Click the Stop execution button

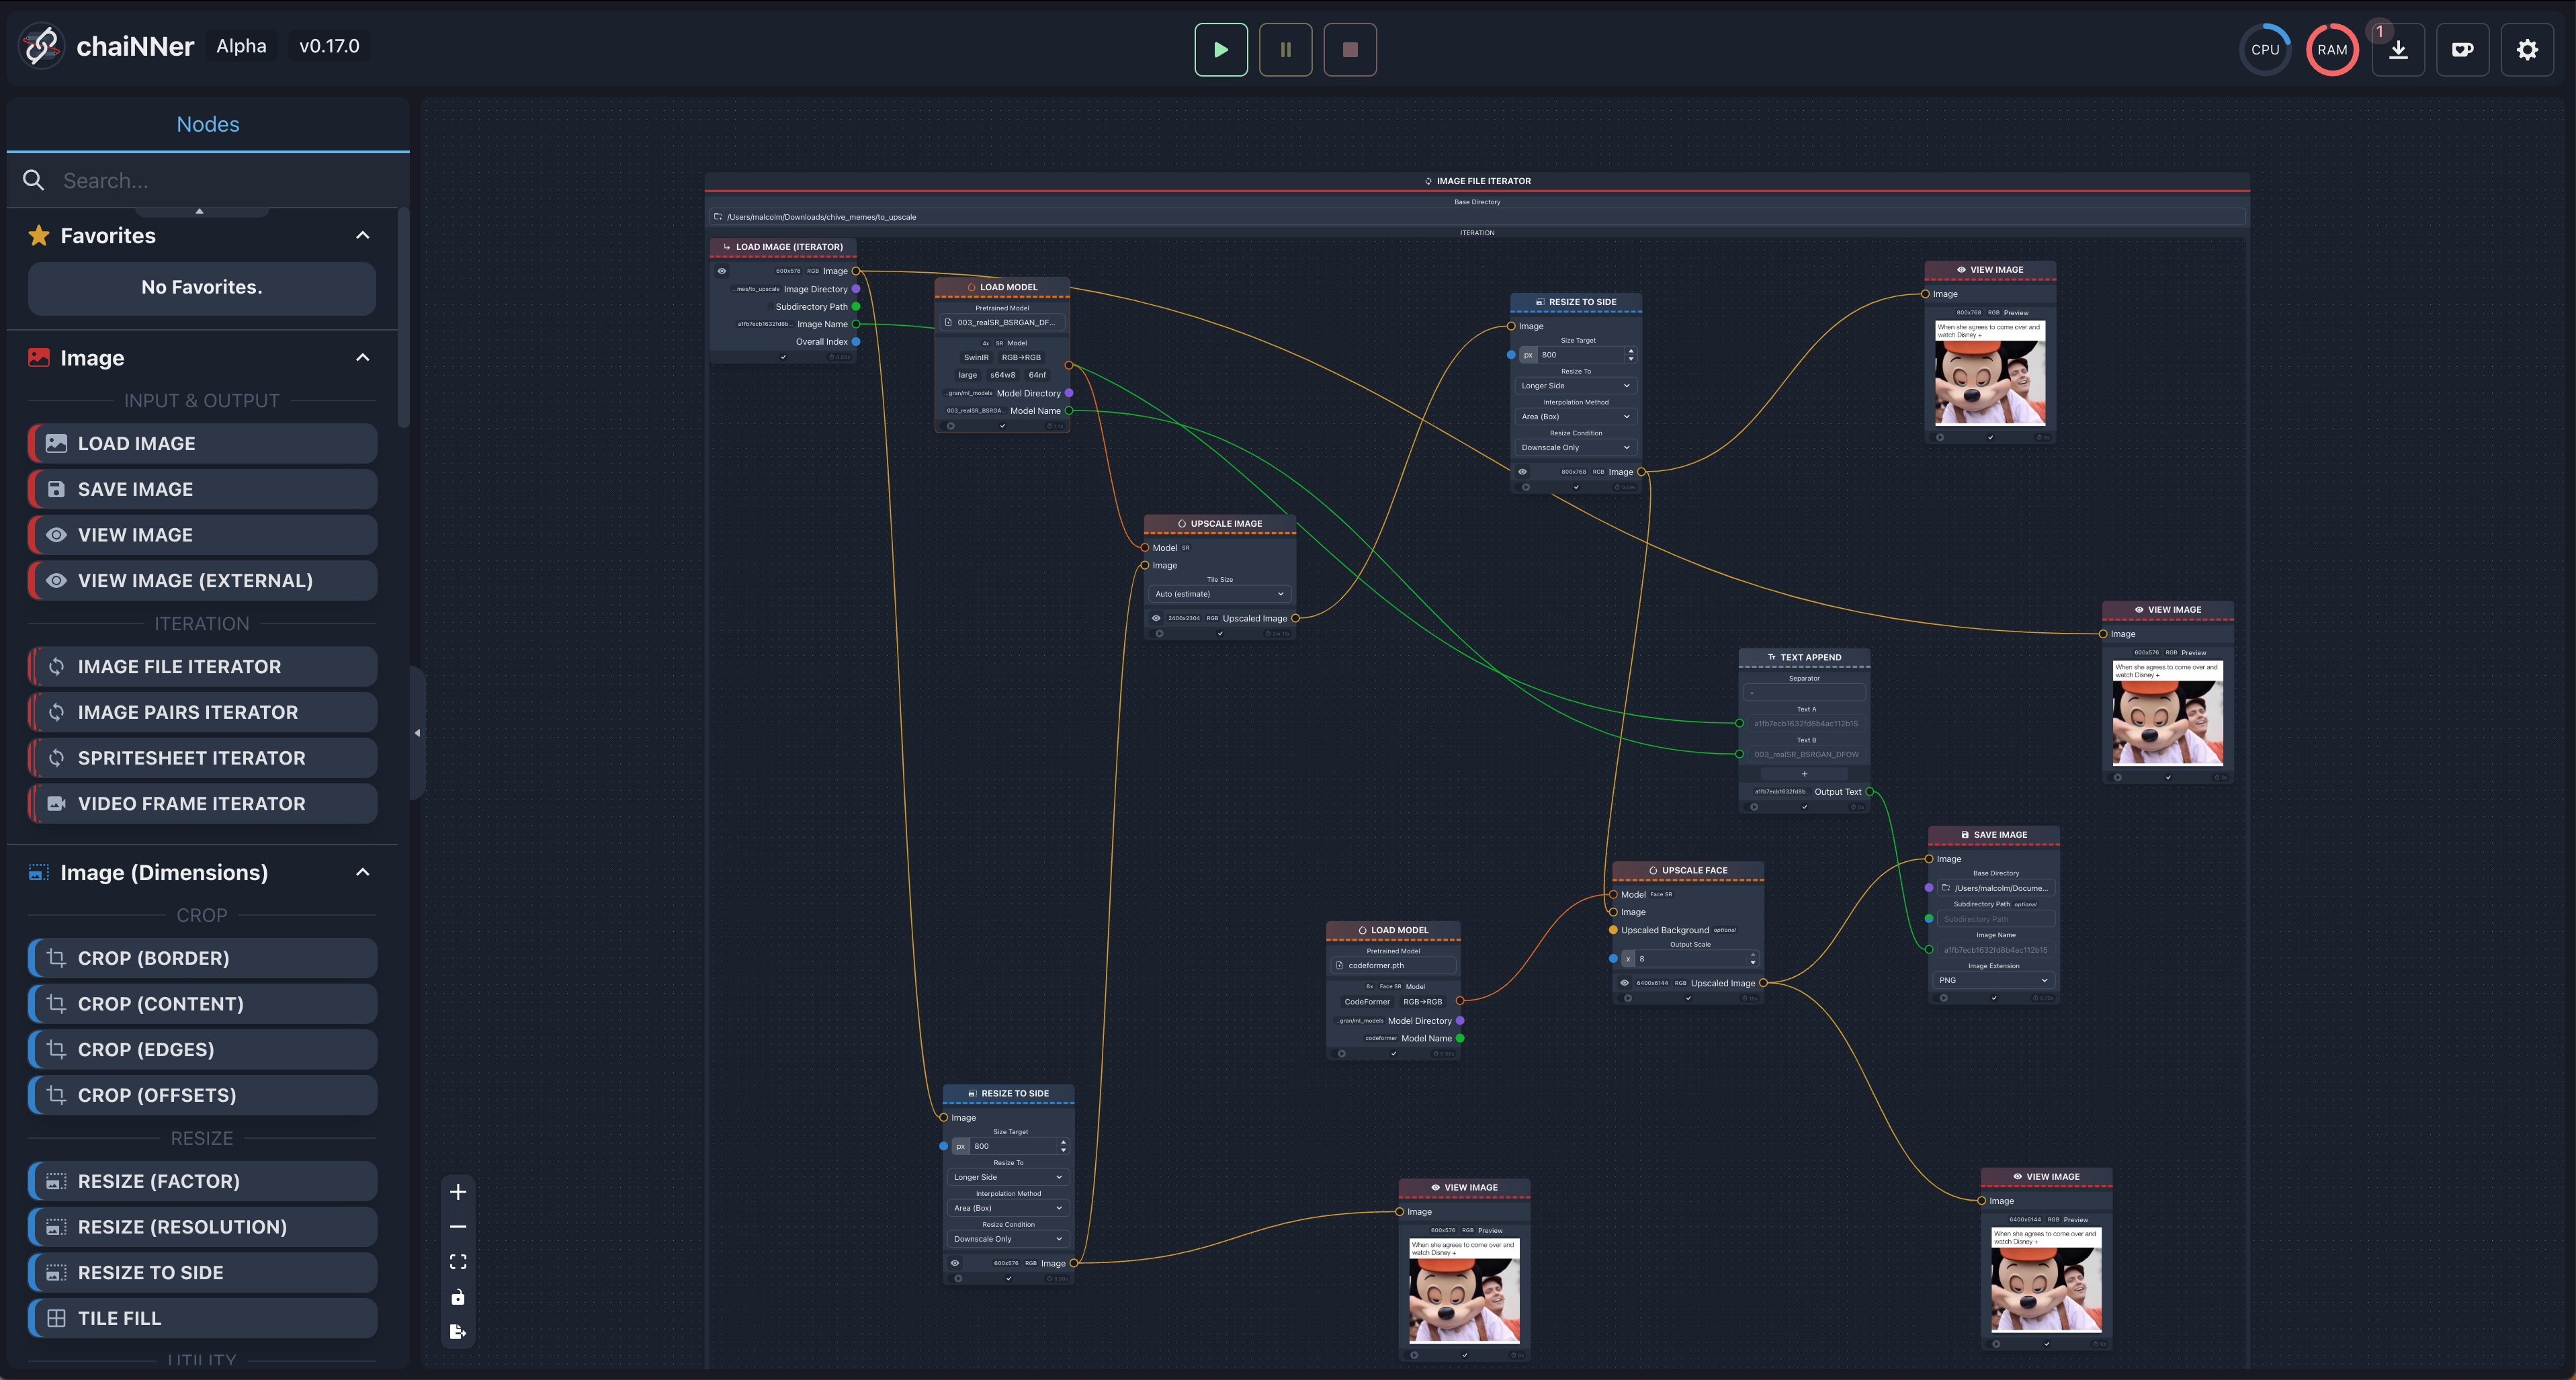pos(1349,49)
